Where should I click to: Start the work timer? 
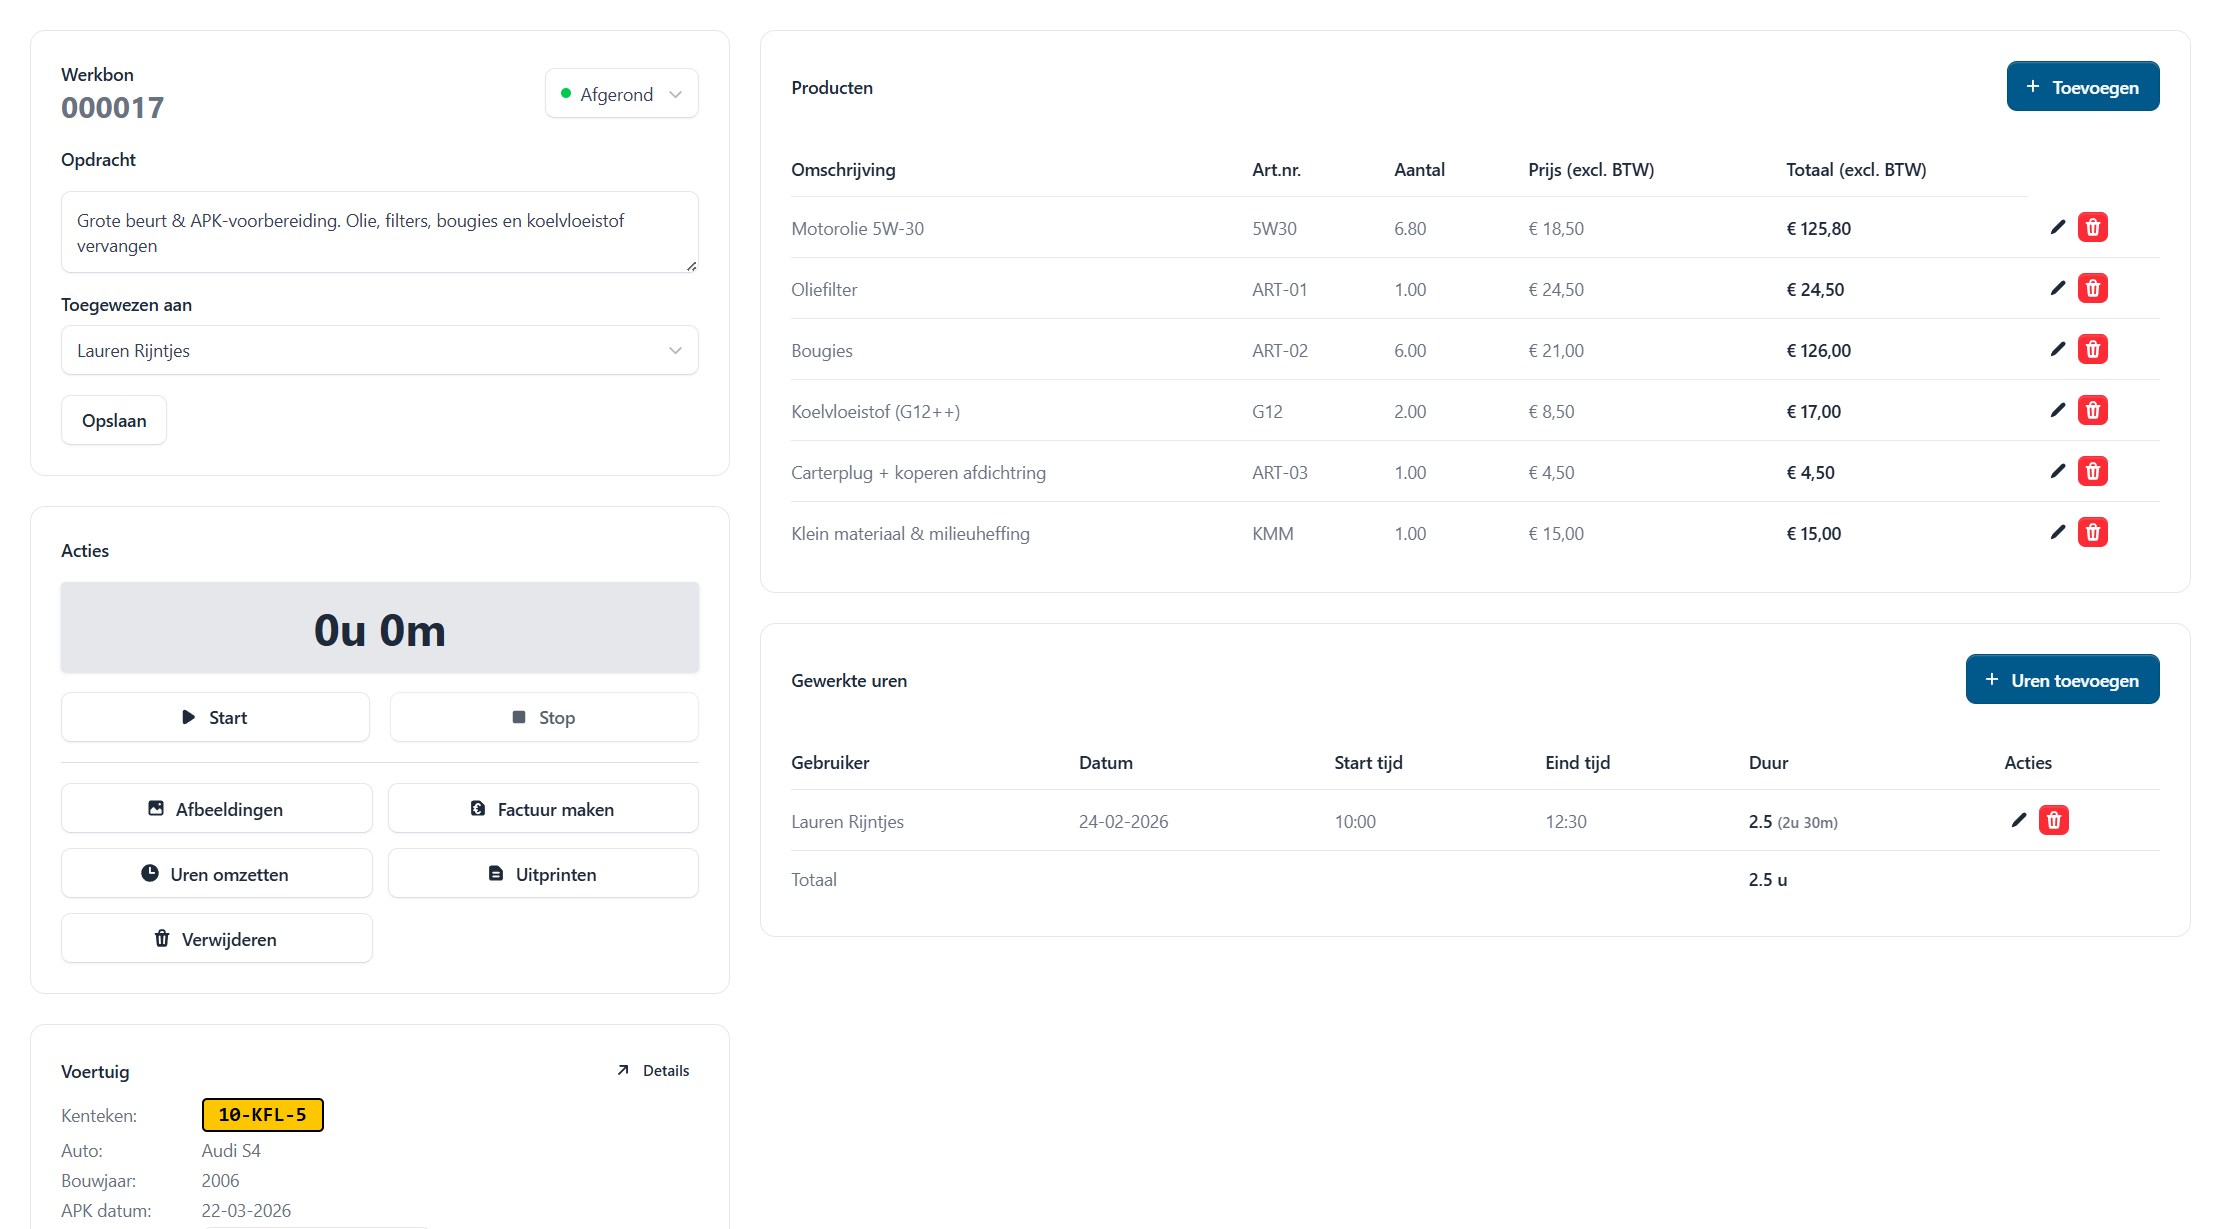pyautogui.click(x=214, y=717)
